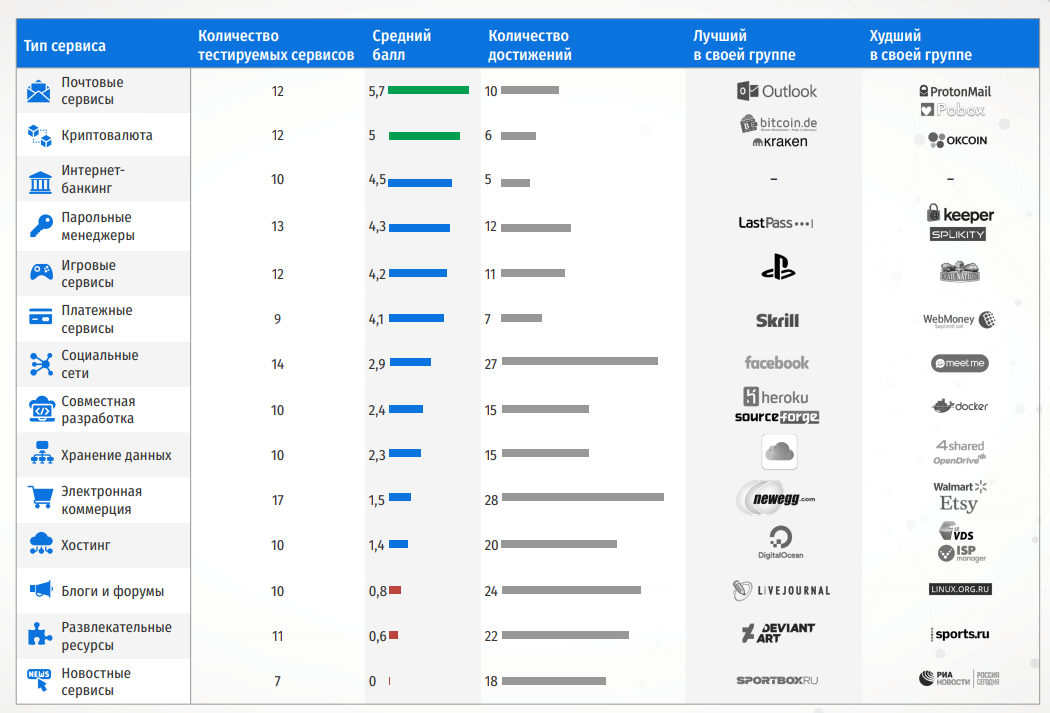1050x713 pixels.
Task: Click the Средний балл column header
Action: click(401, 46)
